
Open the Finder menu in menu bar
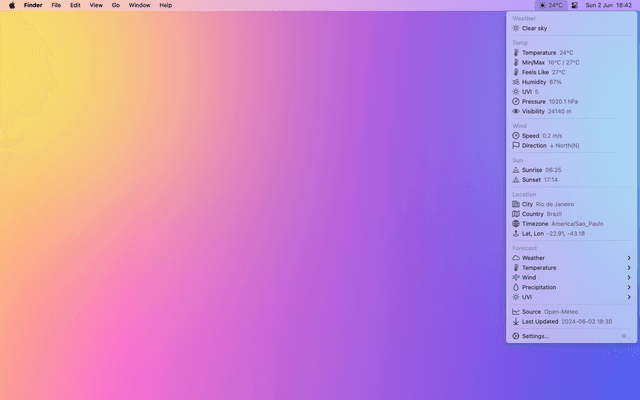pyautogui.click(x=33, y=5)
